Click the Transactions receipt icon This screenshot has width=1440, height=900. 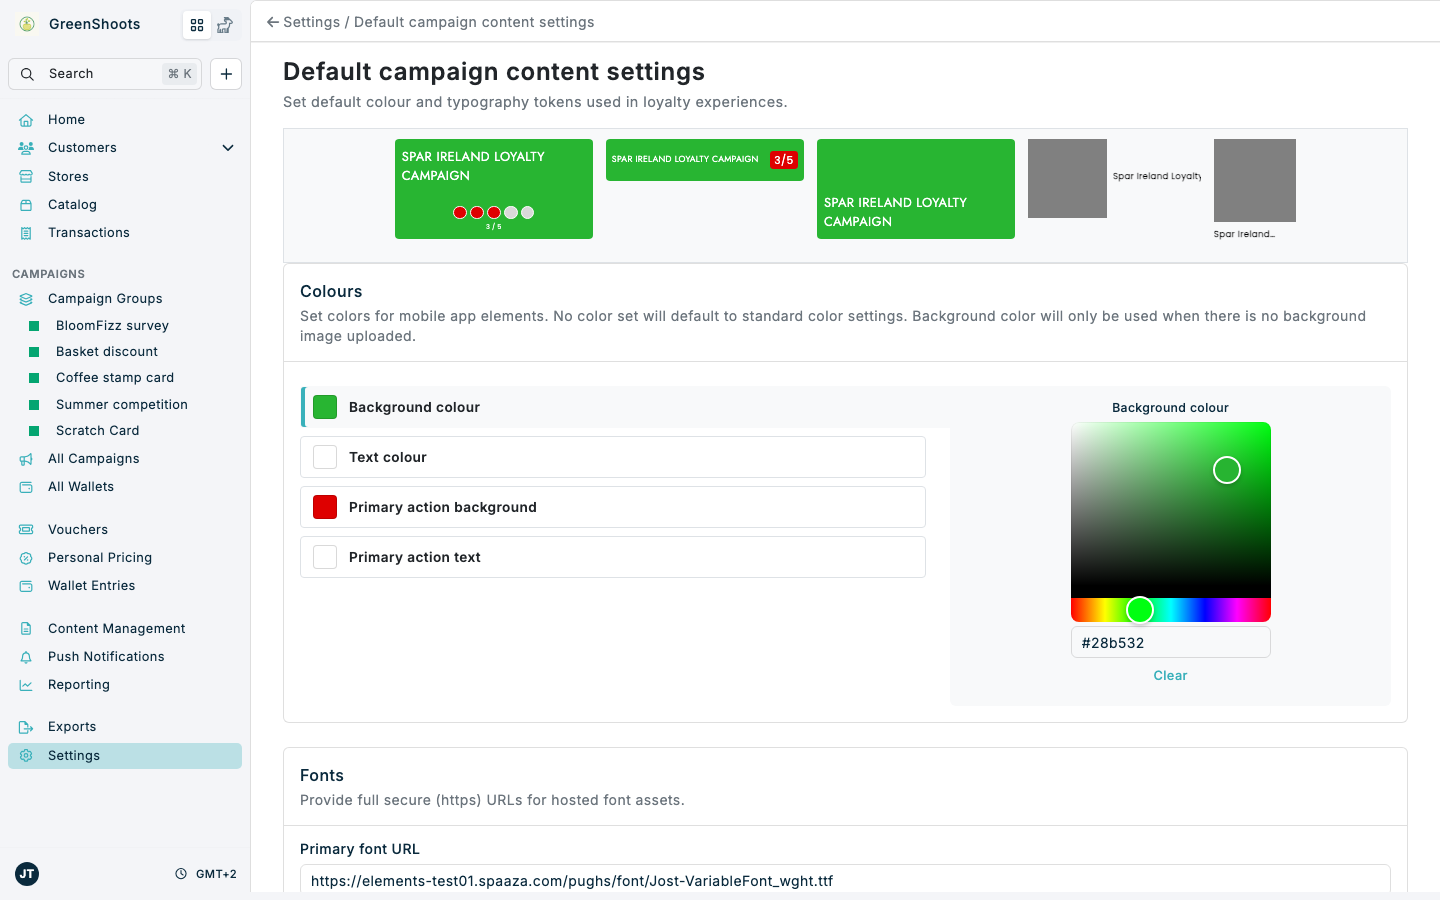click(x=26, y=233)
